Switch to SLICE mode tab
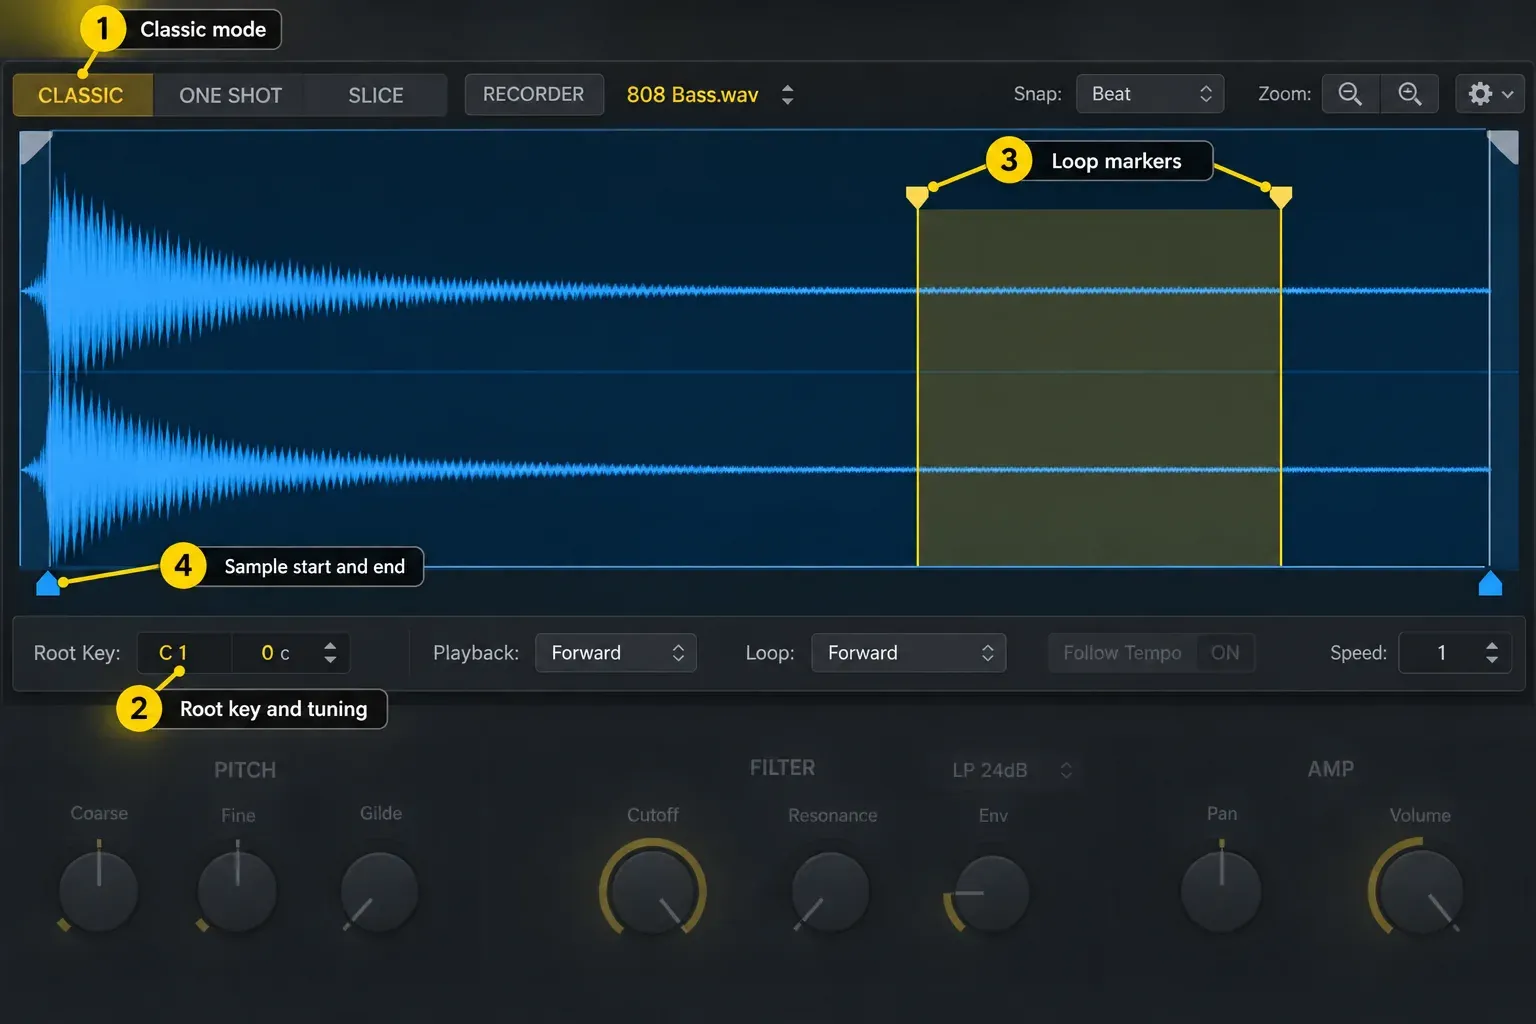Screen dimensions: 1536x1024 376,95
